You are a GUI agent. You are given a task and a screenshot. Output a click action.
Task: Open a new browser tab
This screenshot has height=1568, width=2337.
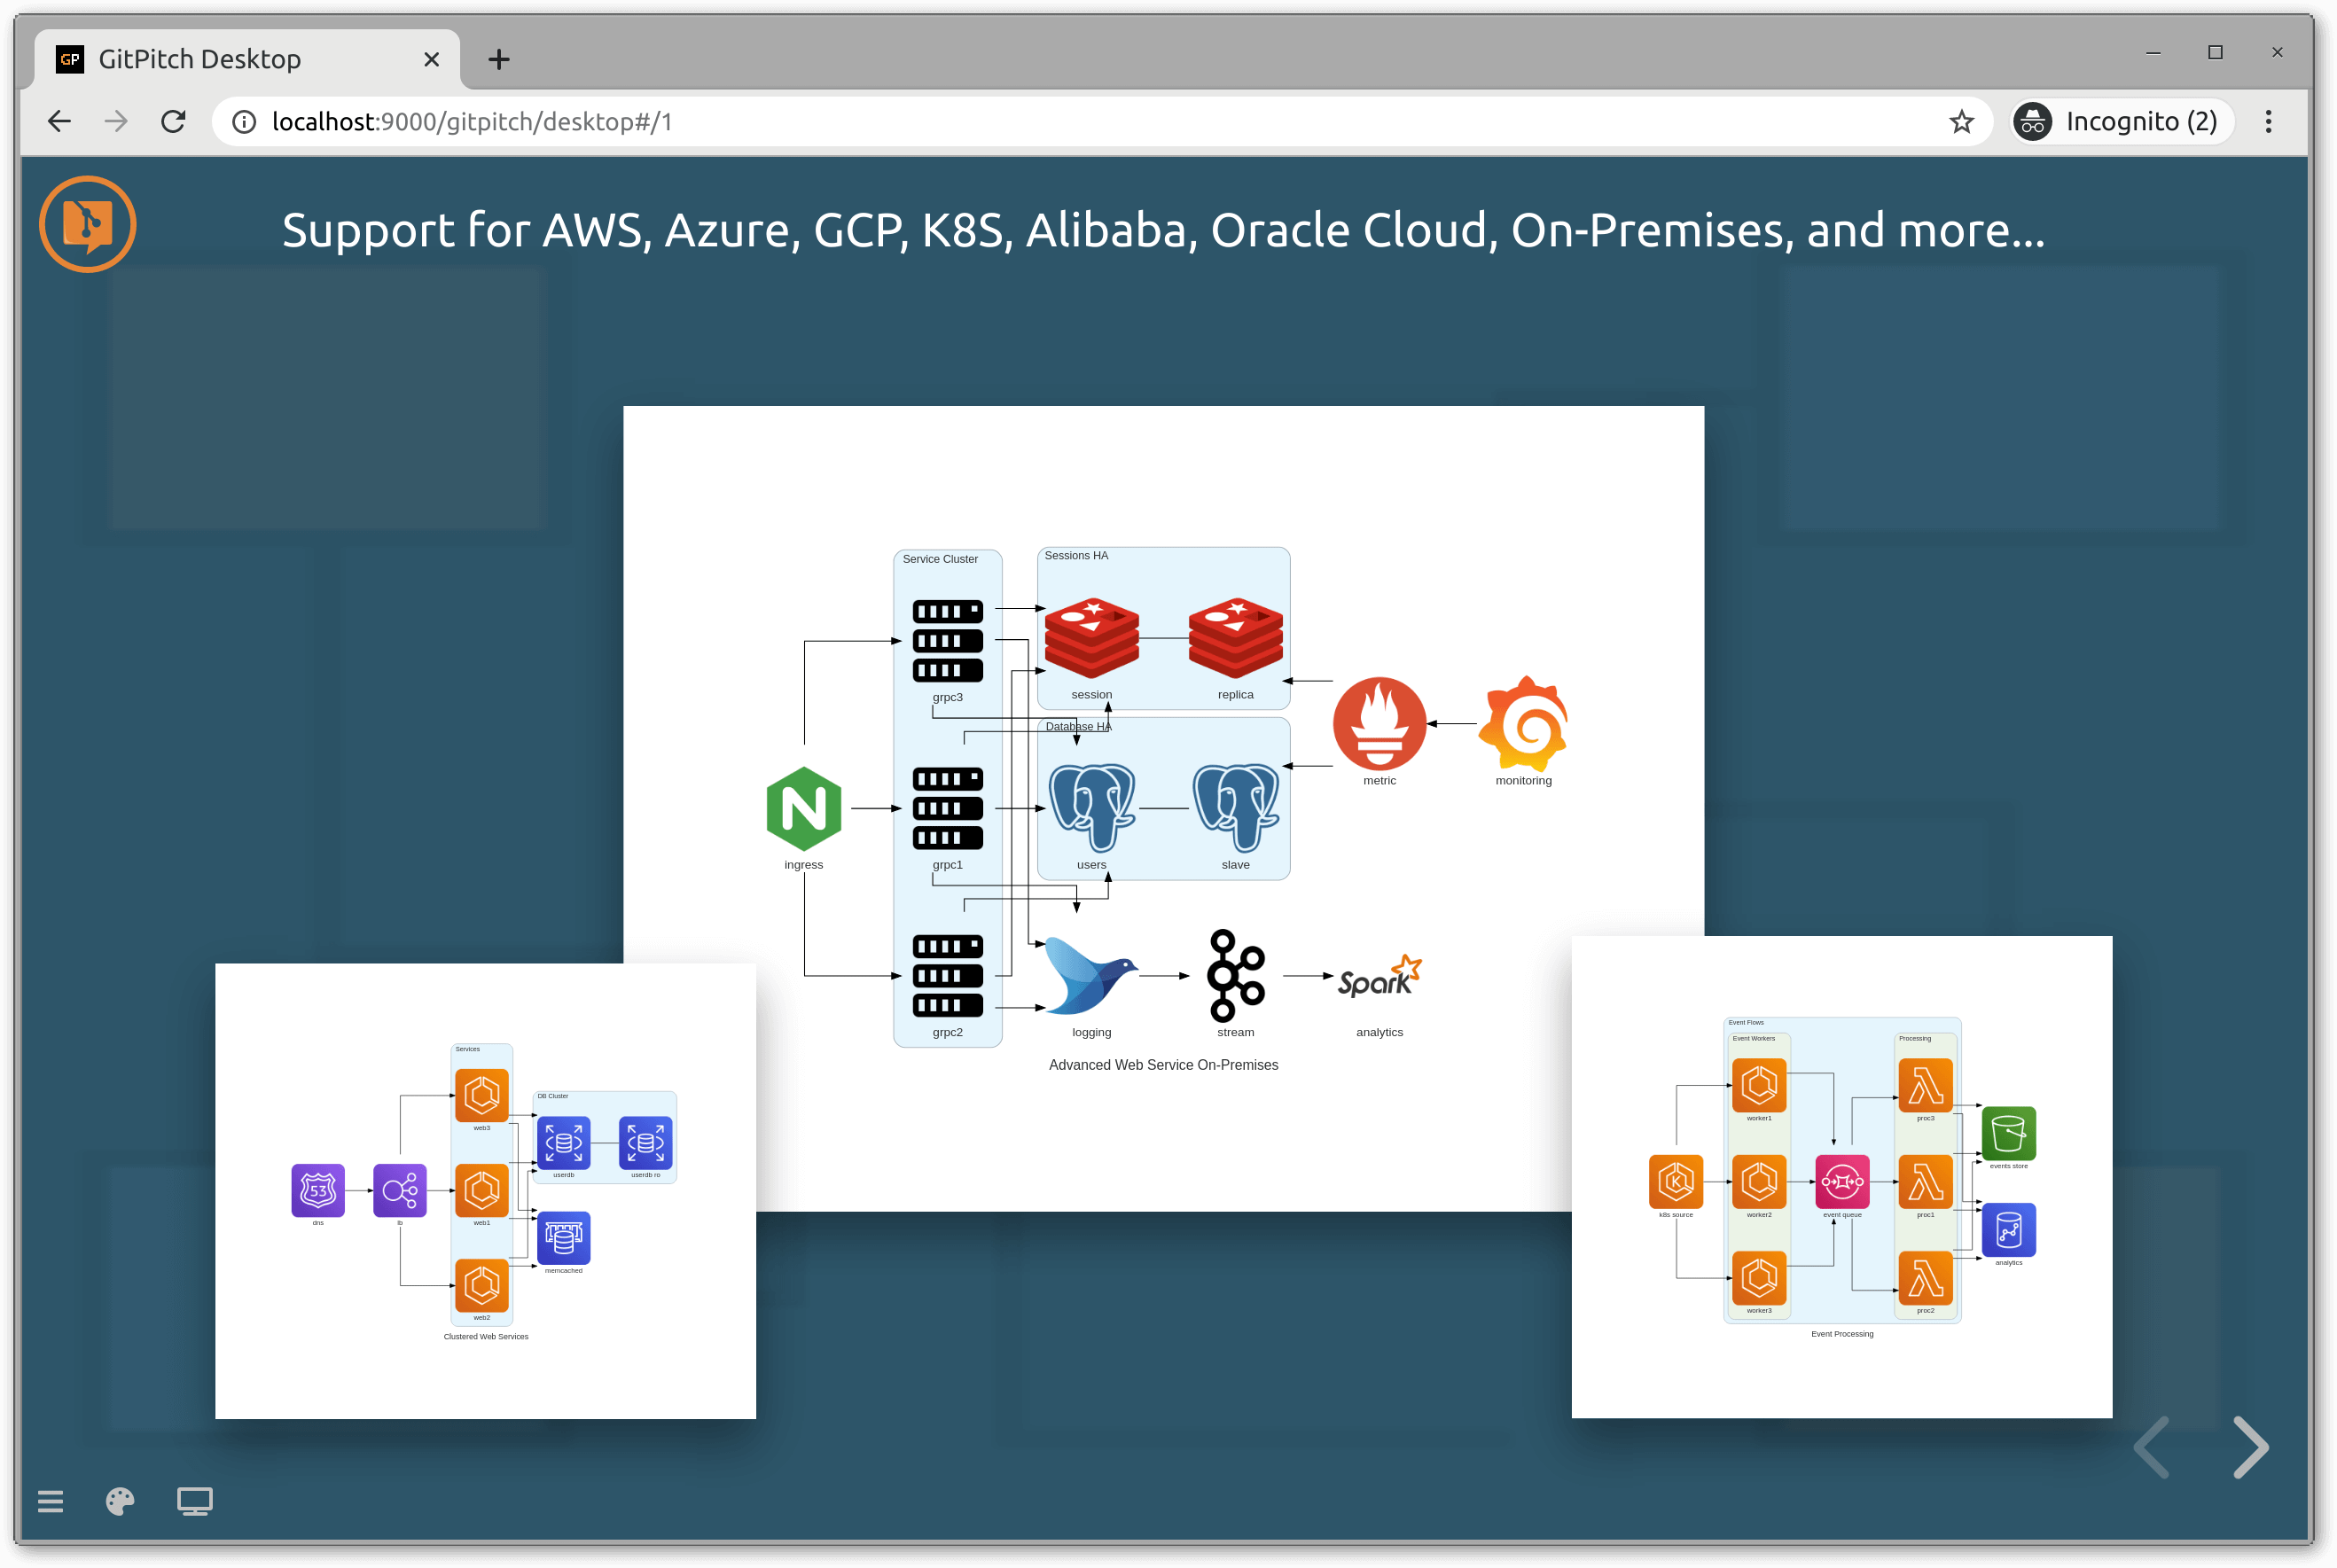point(499,60)
